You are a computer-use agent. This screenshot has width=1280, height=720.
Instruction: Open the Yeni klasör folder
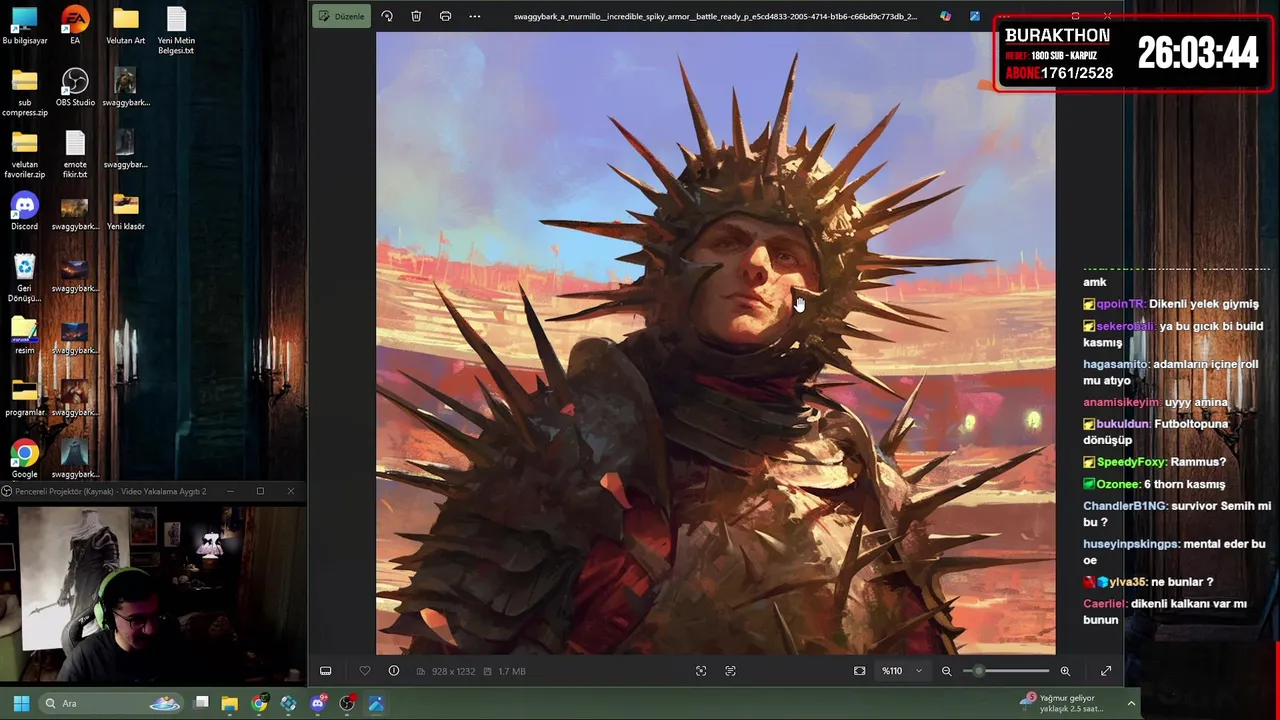tap(126, 213)
